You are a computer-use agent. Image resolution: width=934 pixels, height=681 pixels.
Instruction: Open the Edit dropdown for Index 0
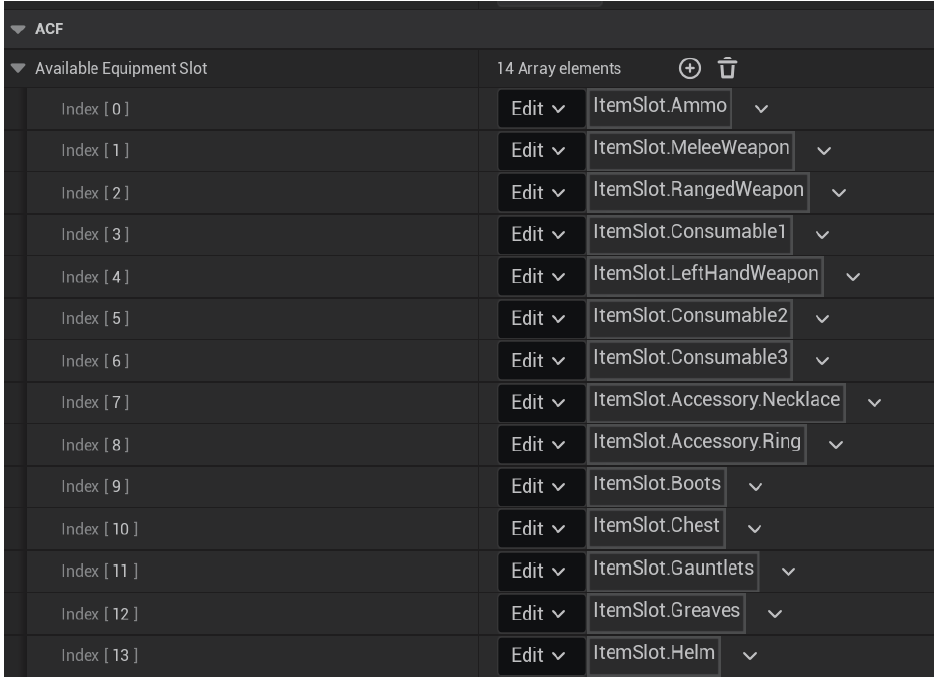(542, 108)
